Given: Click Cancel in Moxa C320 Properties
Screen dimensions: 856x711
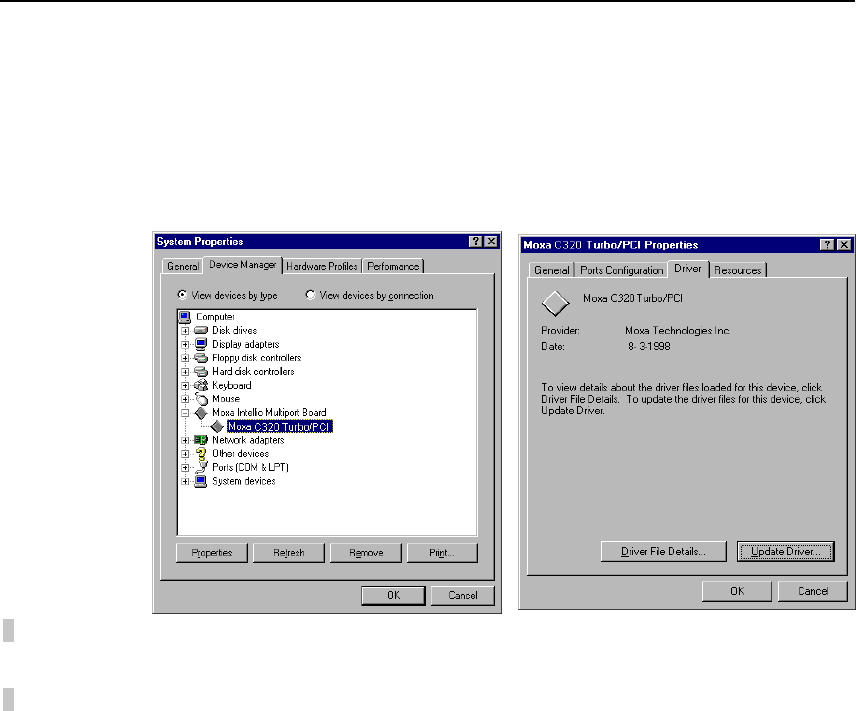Looking at the screenshot, I should [x=813, y=591].
